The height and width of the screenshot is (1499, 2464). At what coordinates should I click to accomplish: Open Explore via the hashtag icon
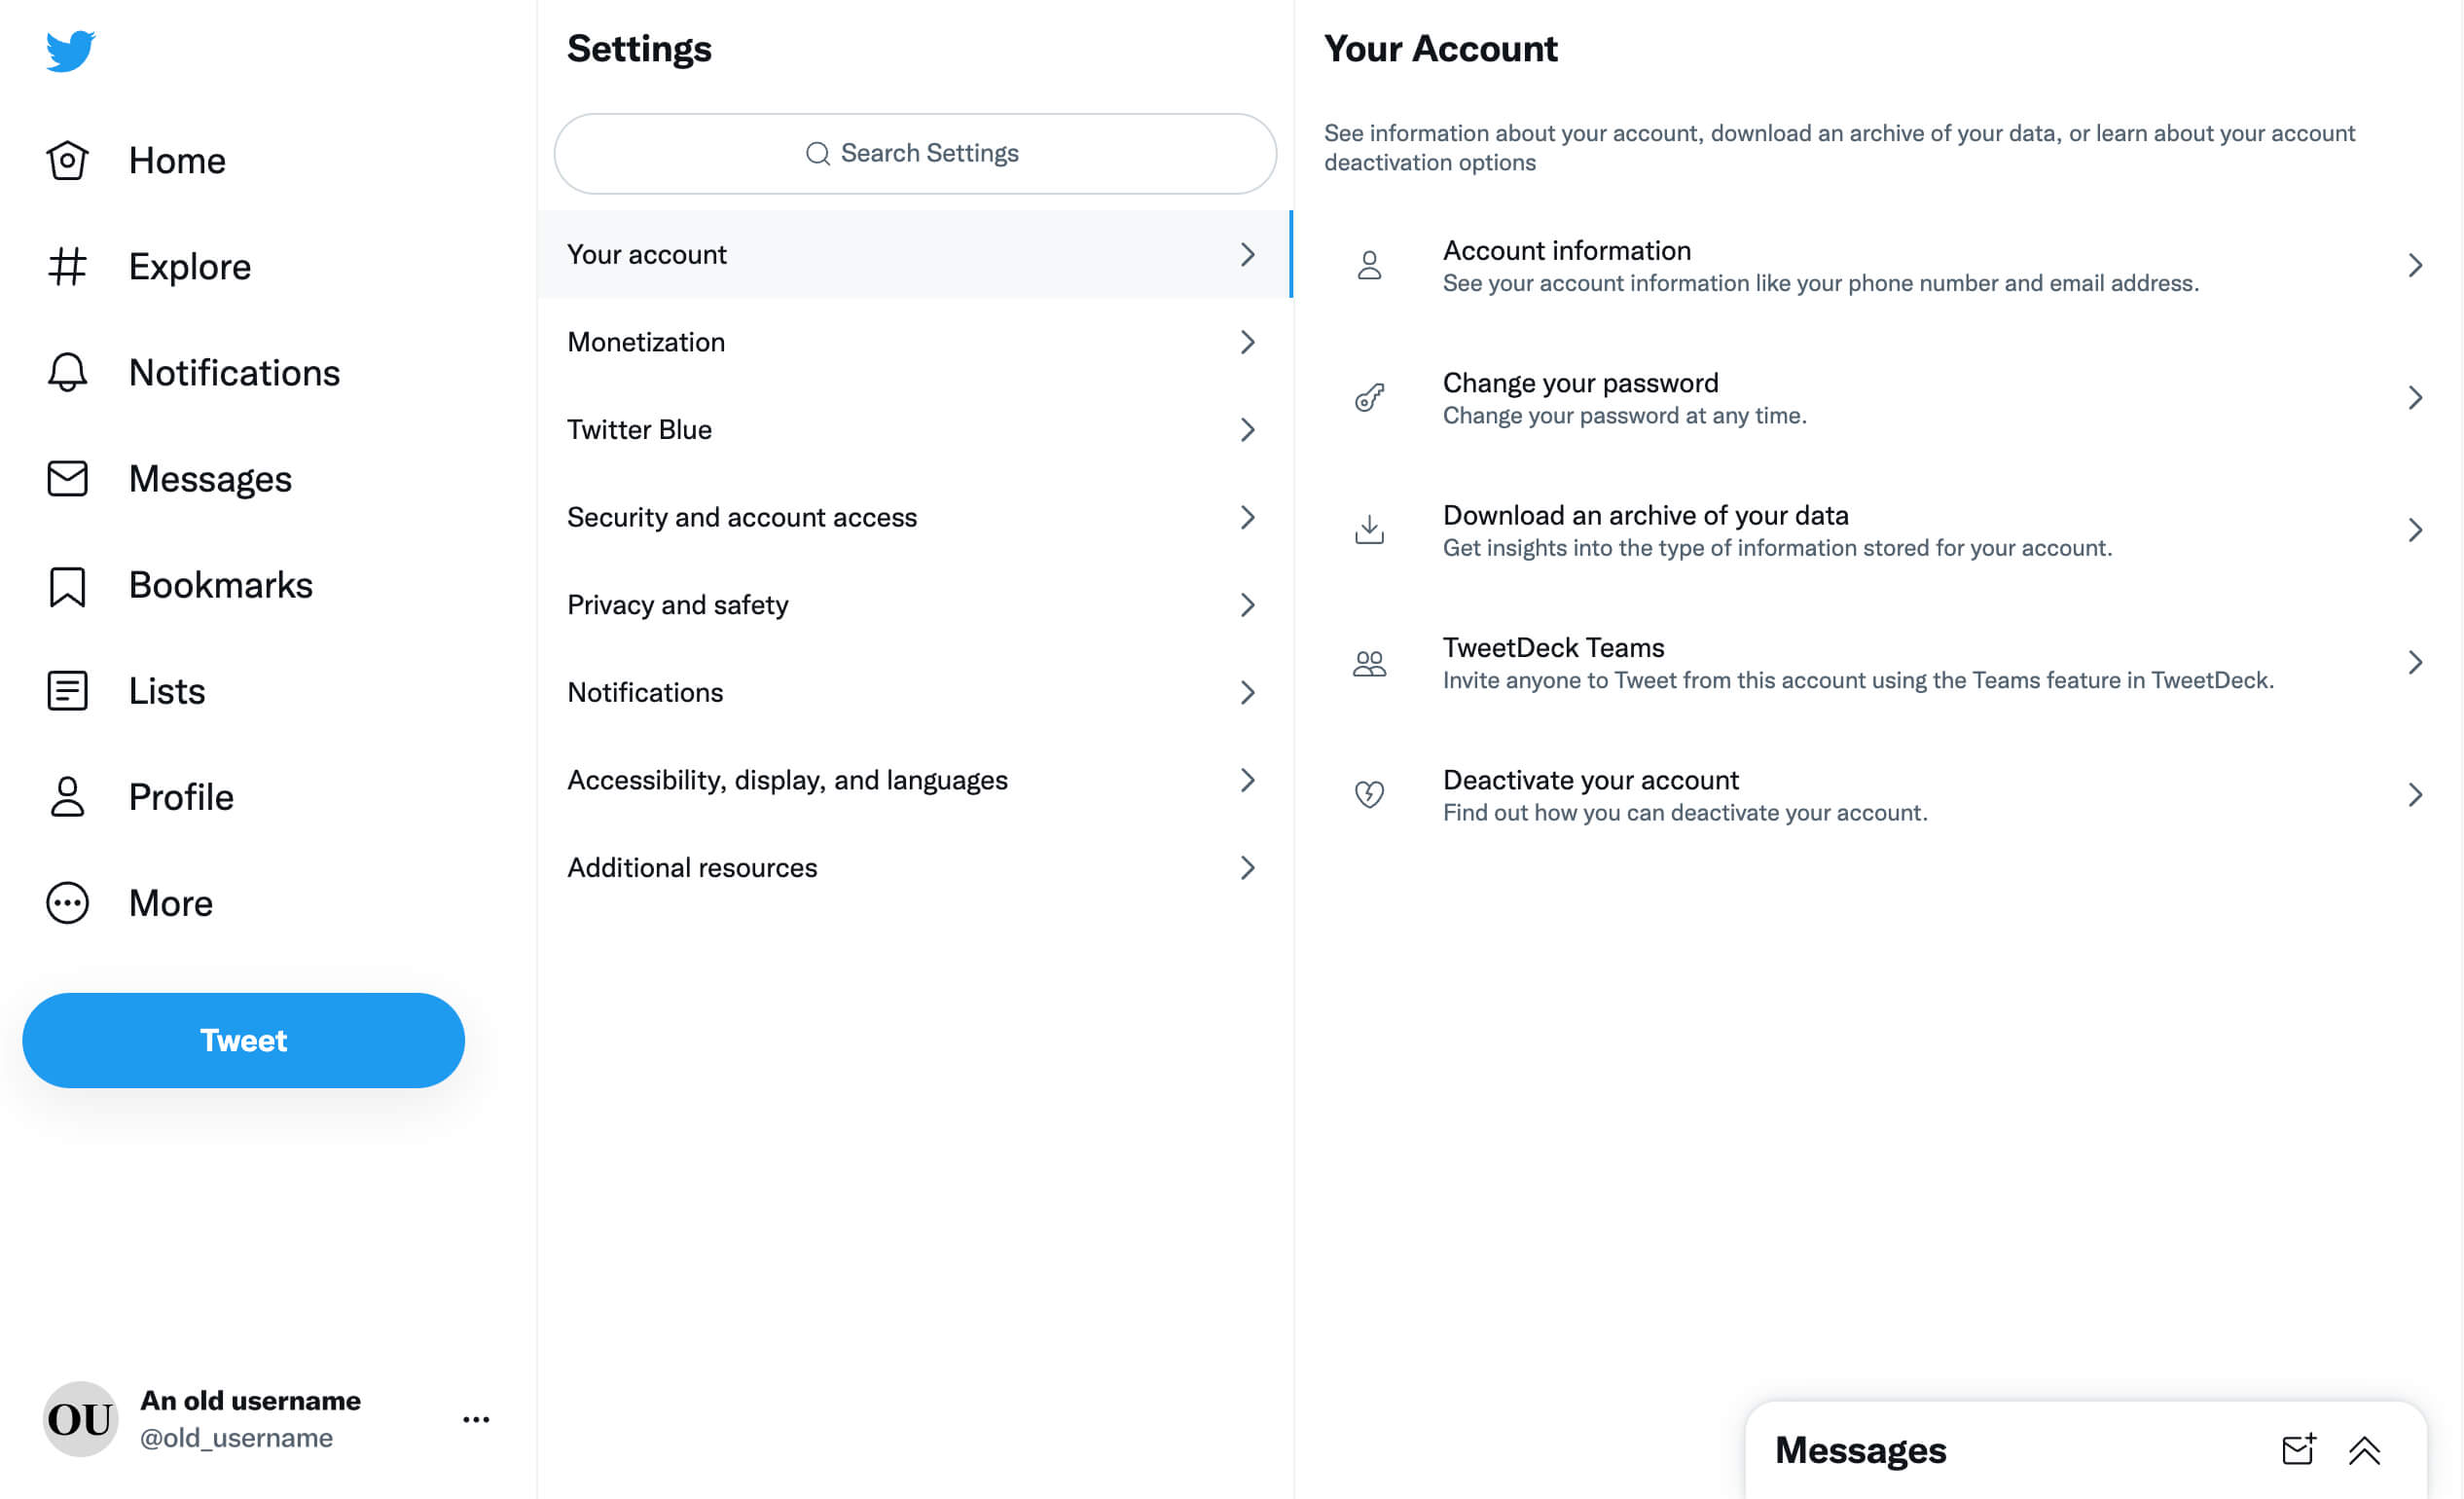point(67,267)
